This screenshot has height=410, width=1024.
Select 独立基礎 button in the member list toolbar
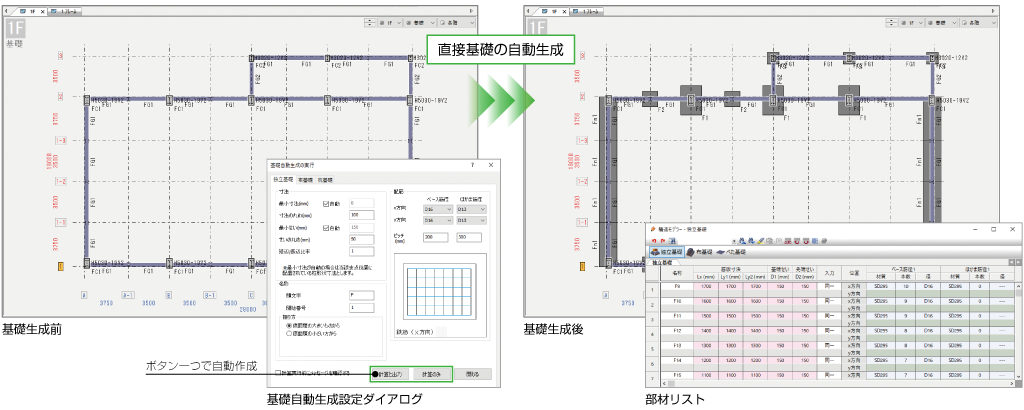point(667,252)
